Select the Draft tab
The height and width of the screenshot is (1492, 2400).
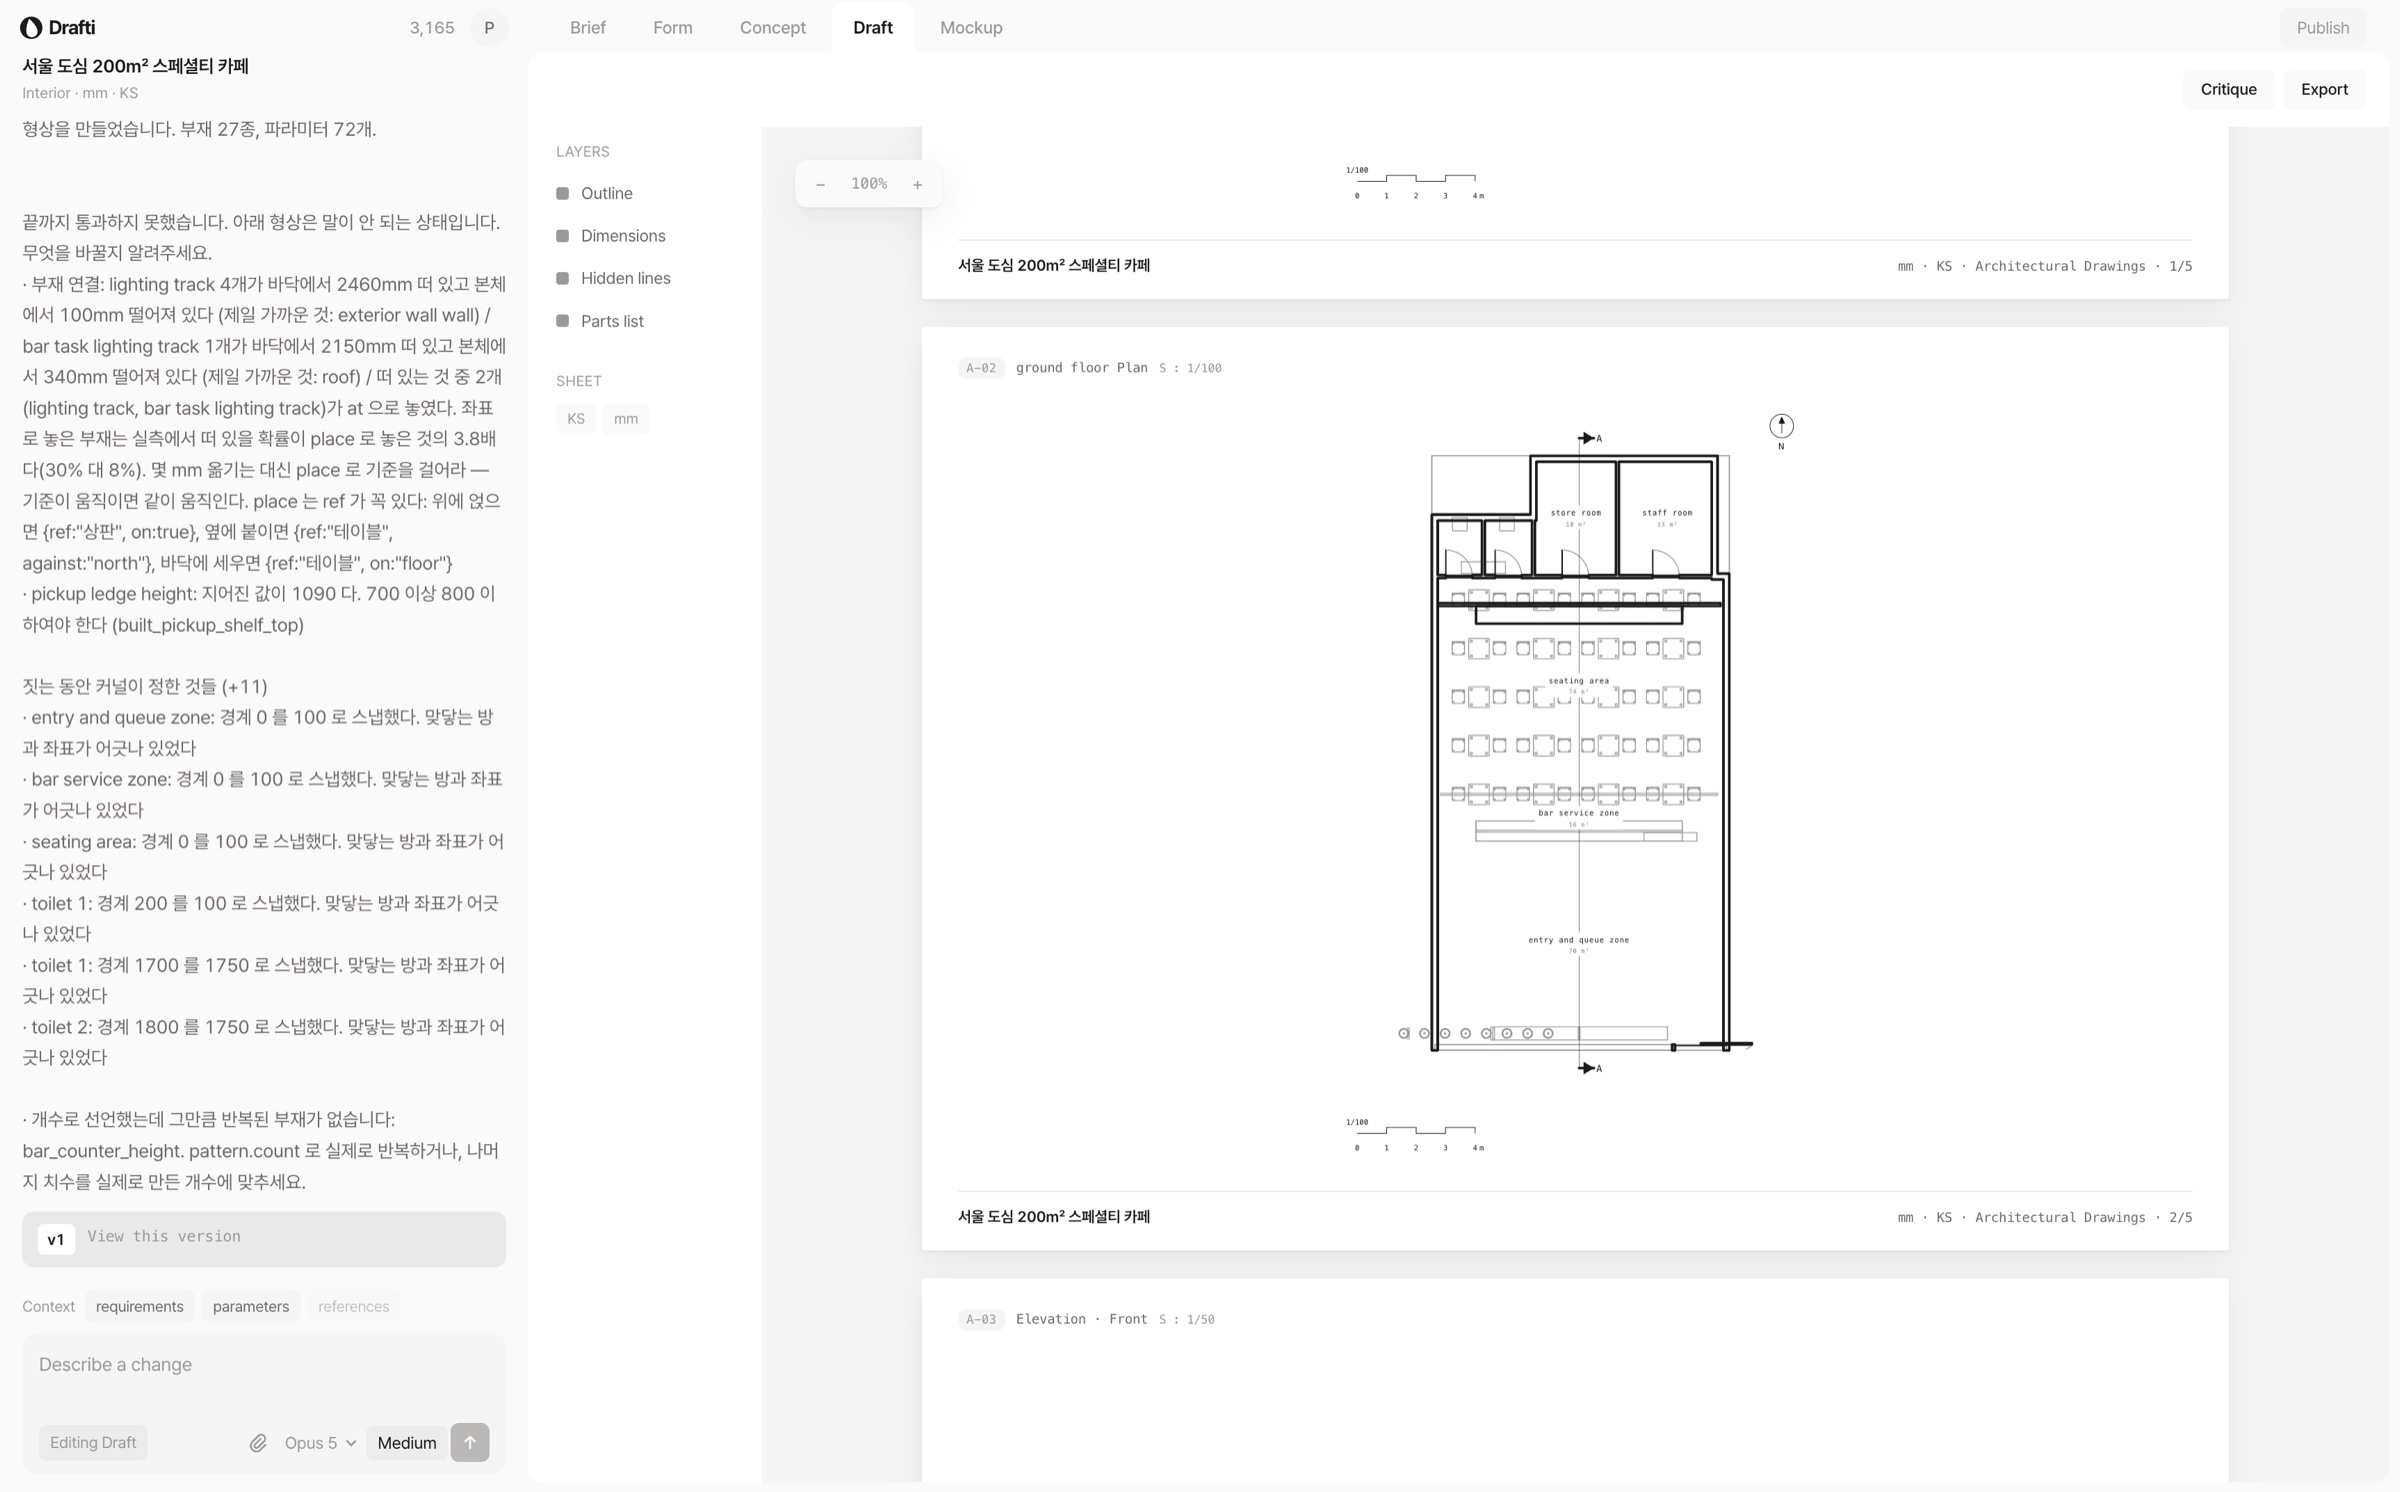pyautogui.click(x=872, y=28)
